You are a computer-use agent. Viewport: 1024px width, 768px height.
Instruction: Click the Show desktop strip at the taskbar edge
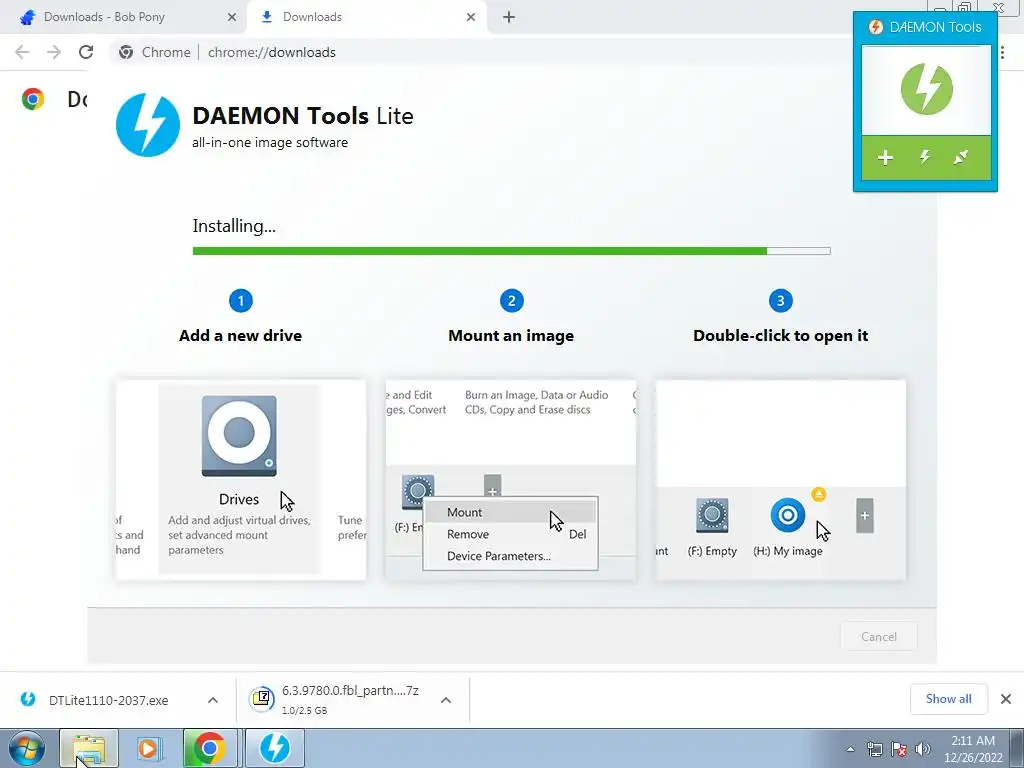point(1017,749)
